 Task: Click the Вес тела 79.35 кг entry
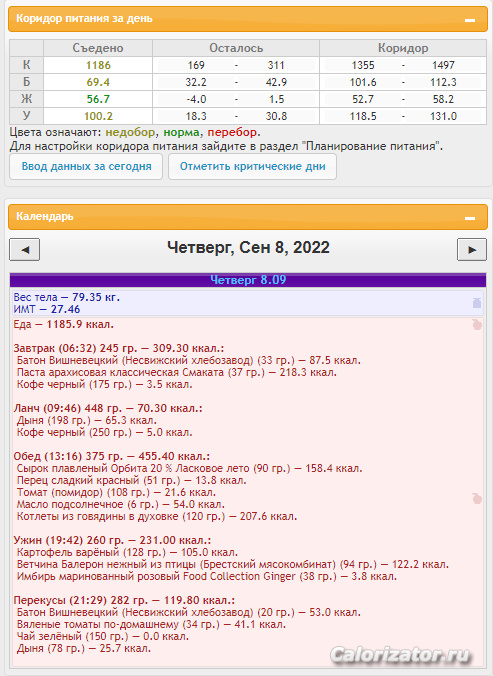tap(66, 297)
